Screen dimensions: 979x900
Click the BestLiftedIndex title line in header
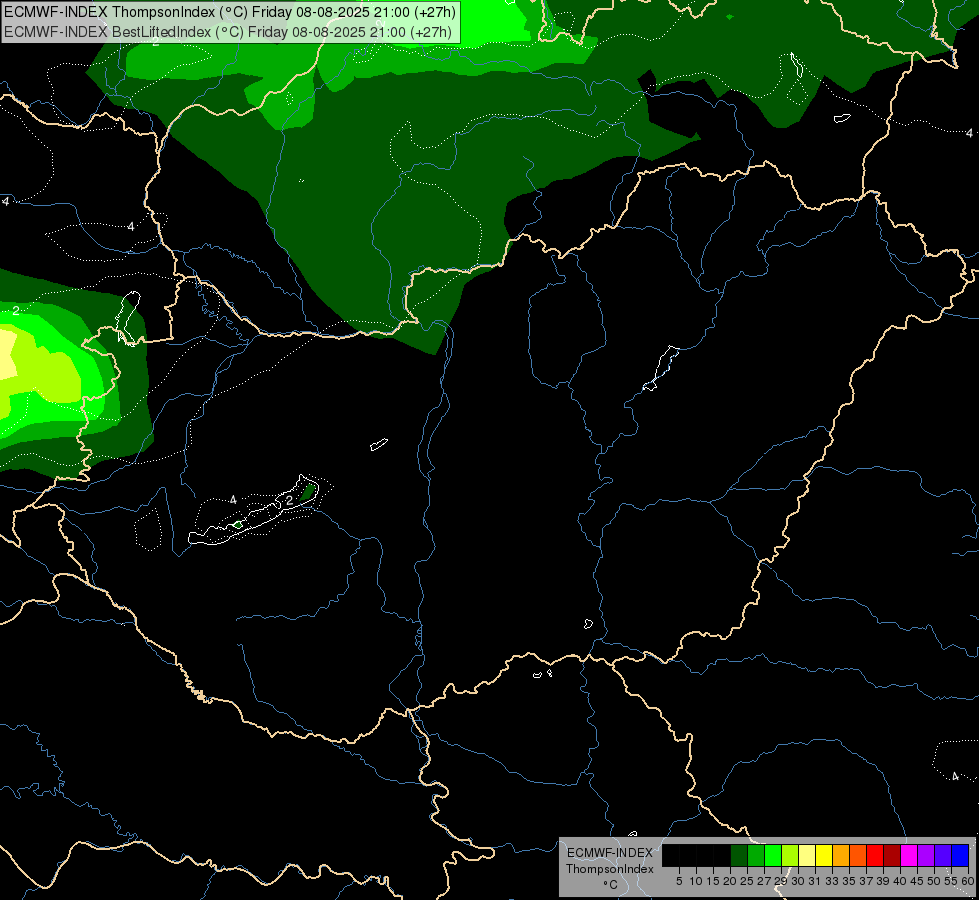(x=228, y=32)
